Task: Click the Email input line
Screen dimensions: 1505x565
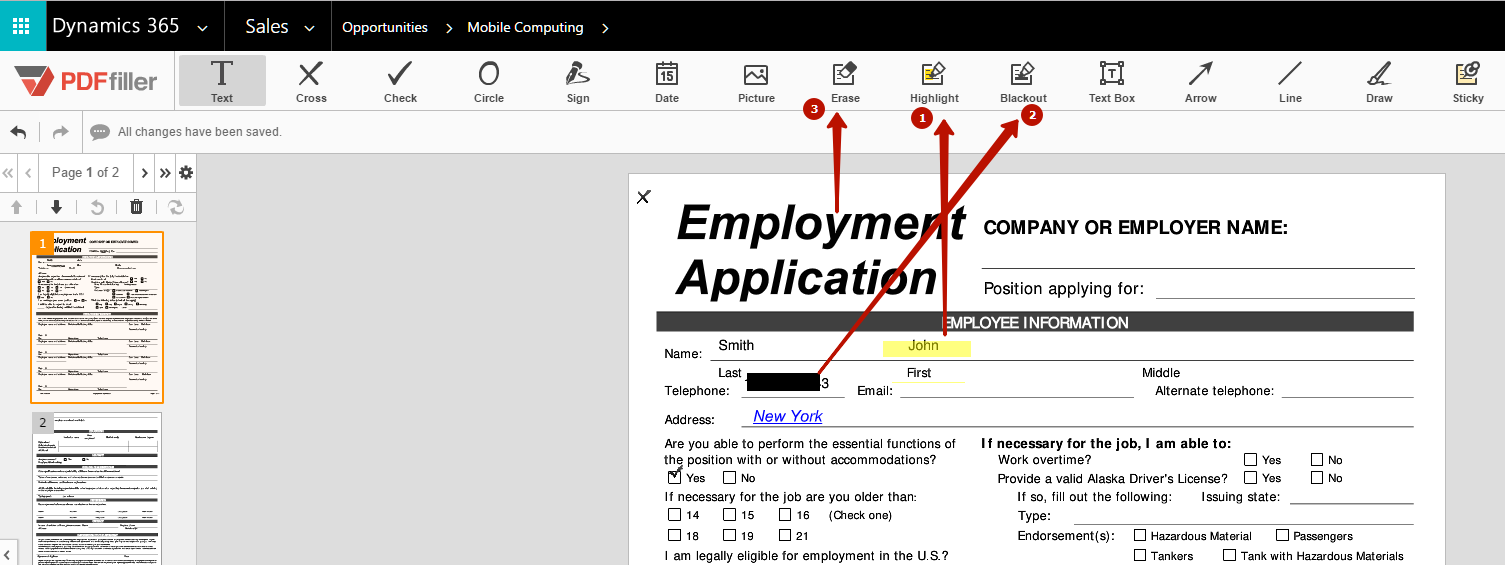Action: click(1016, 390)
